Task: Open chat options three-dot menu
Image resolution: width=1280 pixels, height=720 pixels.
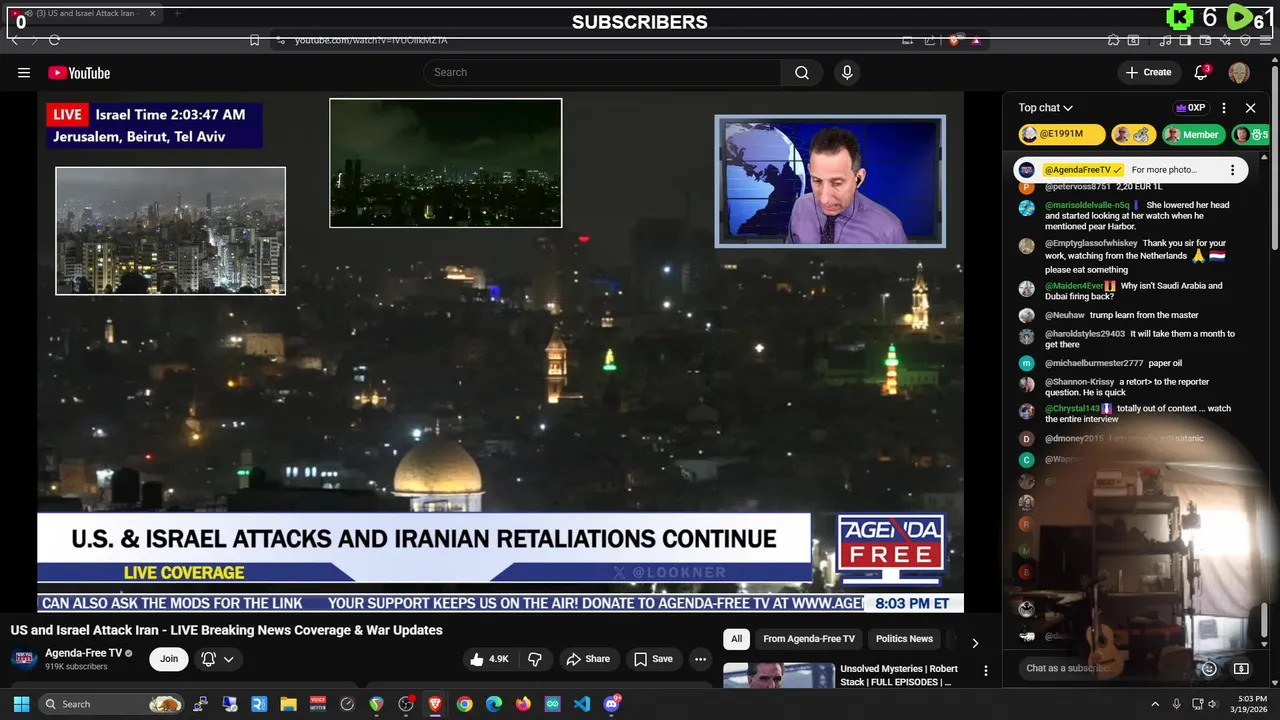Action: (x=1224, y=108)
